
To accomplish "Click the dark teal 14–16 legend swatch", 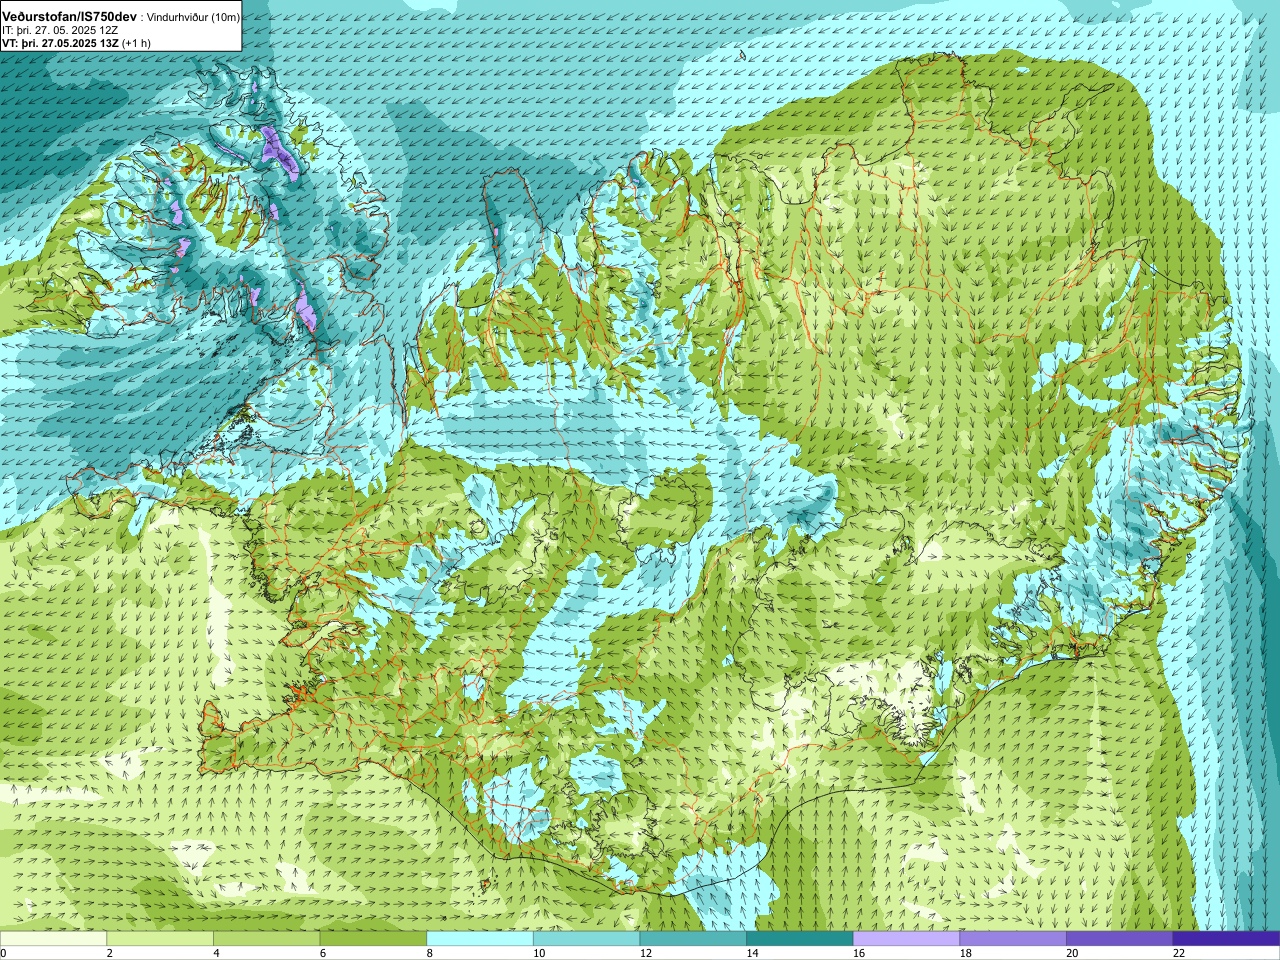I will pyautogui.click(x=799, y=938).
